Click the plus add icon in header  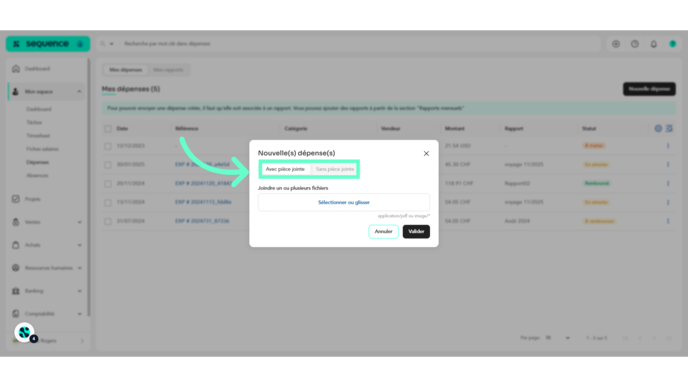tap(616, 44)
